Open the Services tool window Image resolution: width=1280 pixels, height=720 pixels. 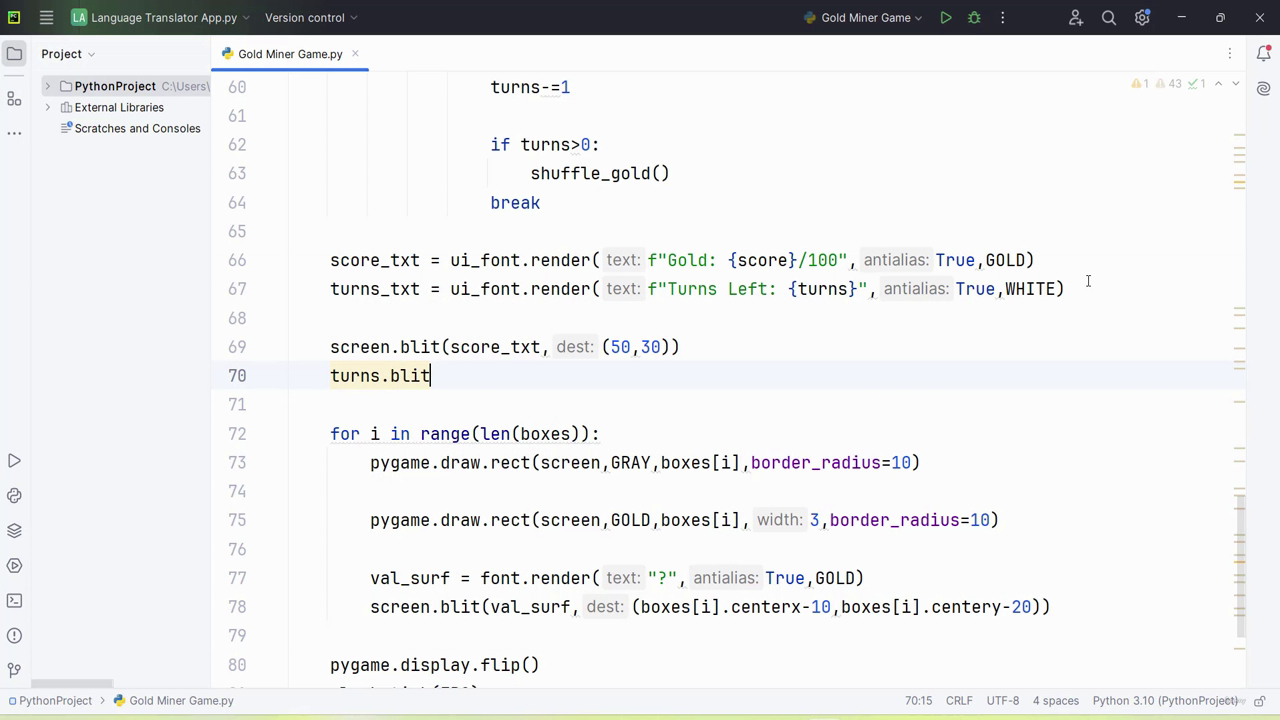tap(14, 566)
